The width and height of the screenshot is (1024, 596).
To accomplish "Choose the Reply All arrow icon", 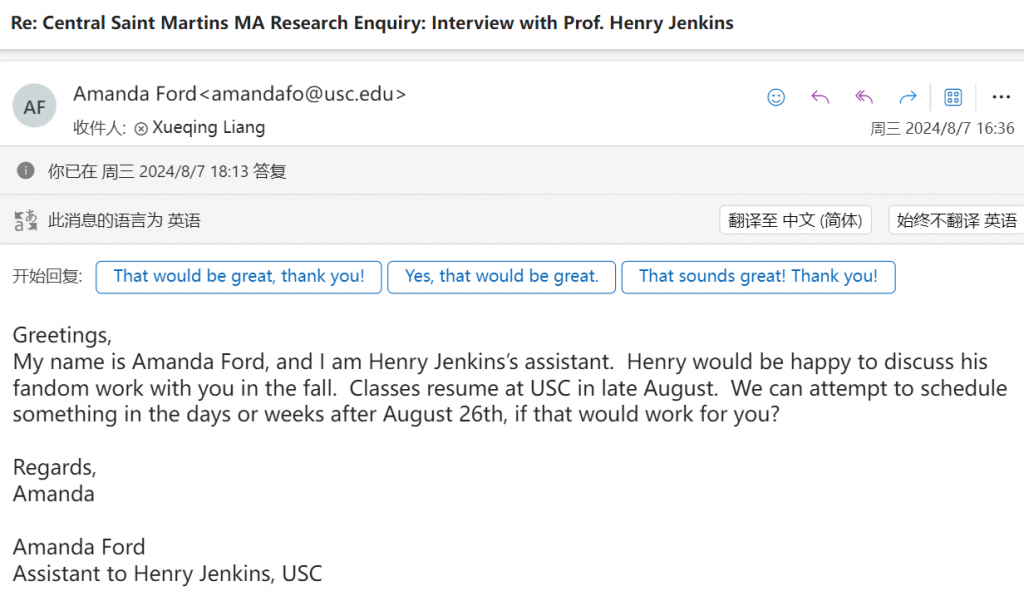I will pos(864,97).
